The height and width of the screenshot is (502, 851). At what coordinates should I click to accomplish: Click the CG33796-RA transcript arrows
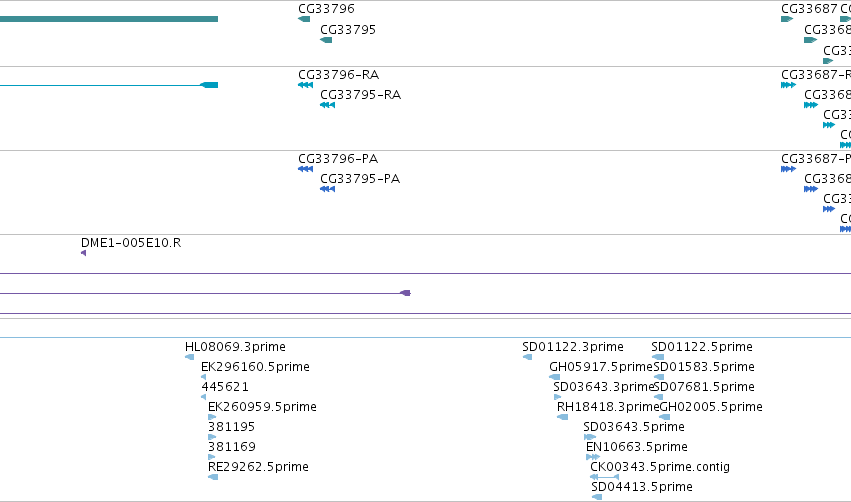click(x=306, y=85)
